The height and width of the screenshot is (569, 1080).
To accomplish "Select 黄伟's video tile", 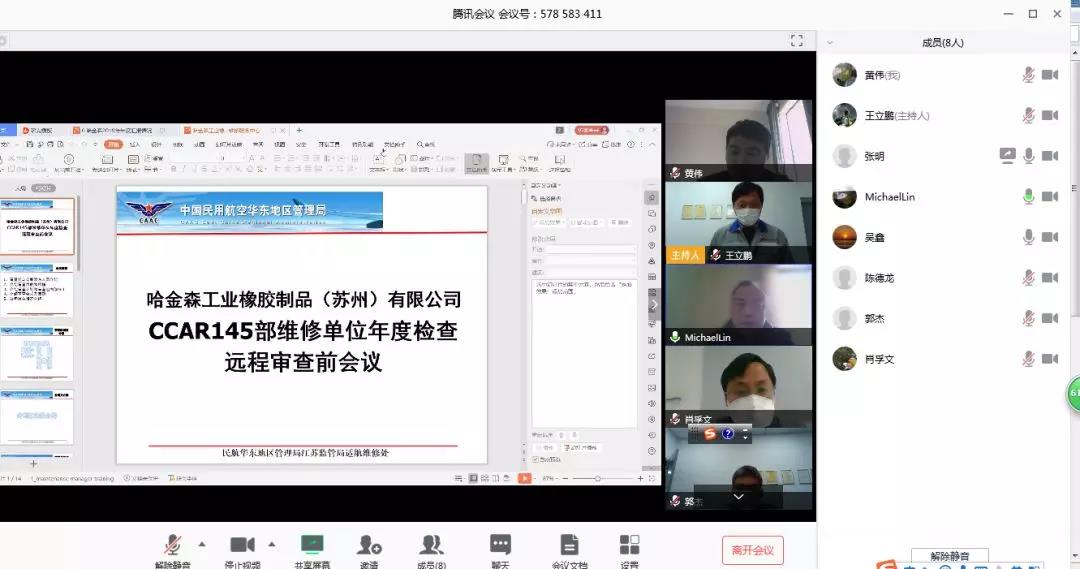I will tap(738, 141).
